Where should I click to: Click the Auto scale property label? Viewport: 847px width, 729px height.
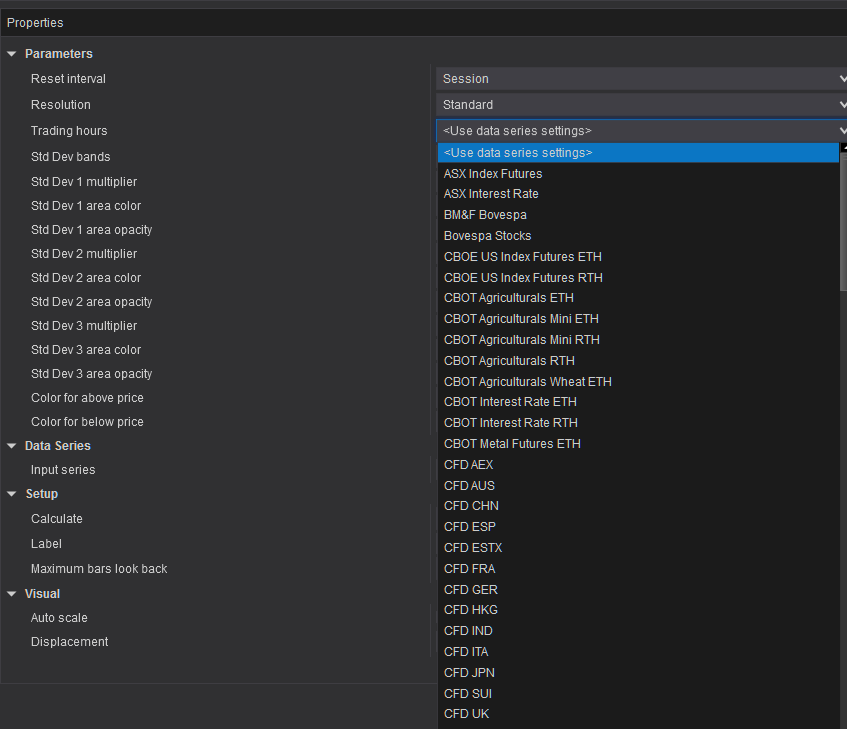59,618
